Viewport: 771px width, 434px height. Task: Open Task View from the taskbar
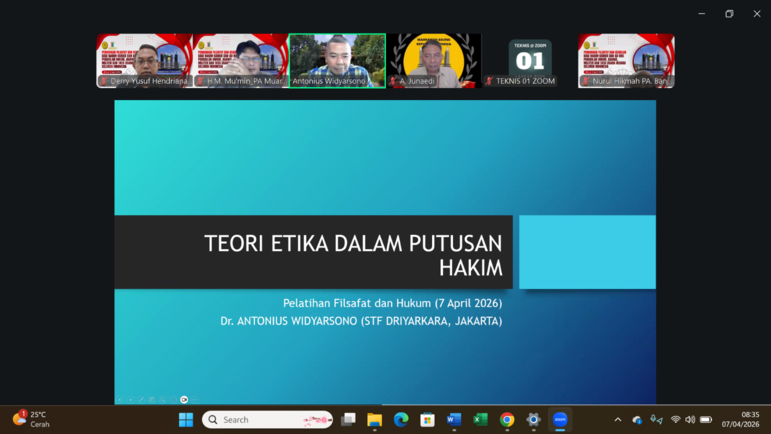tap(349, 420)
